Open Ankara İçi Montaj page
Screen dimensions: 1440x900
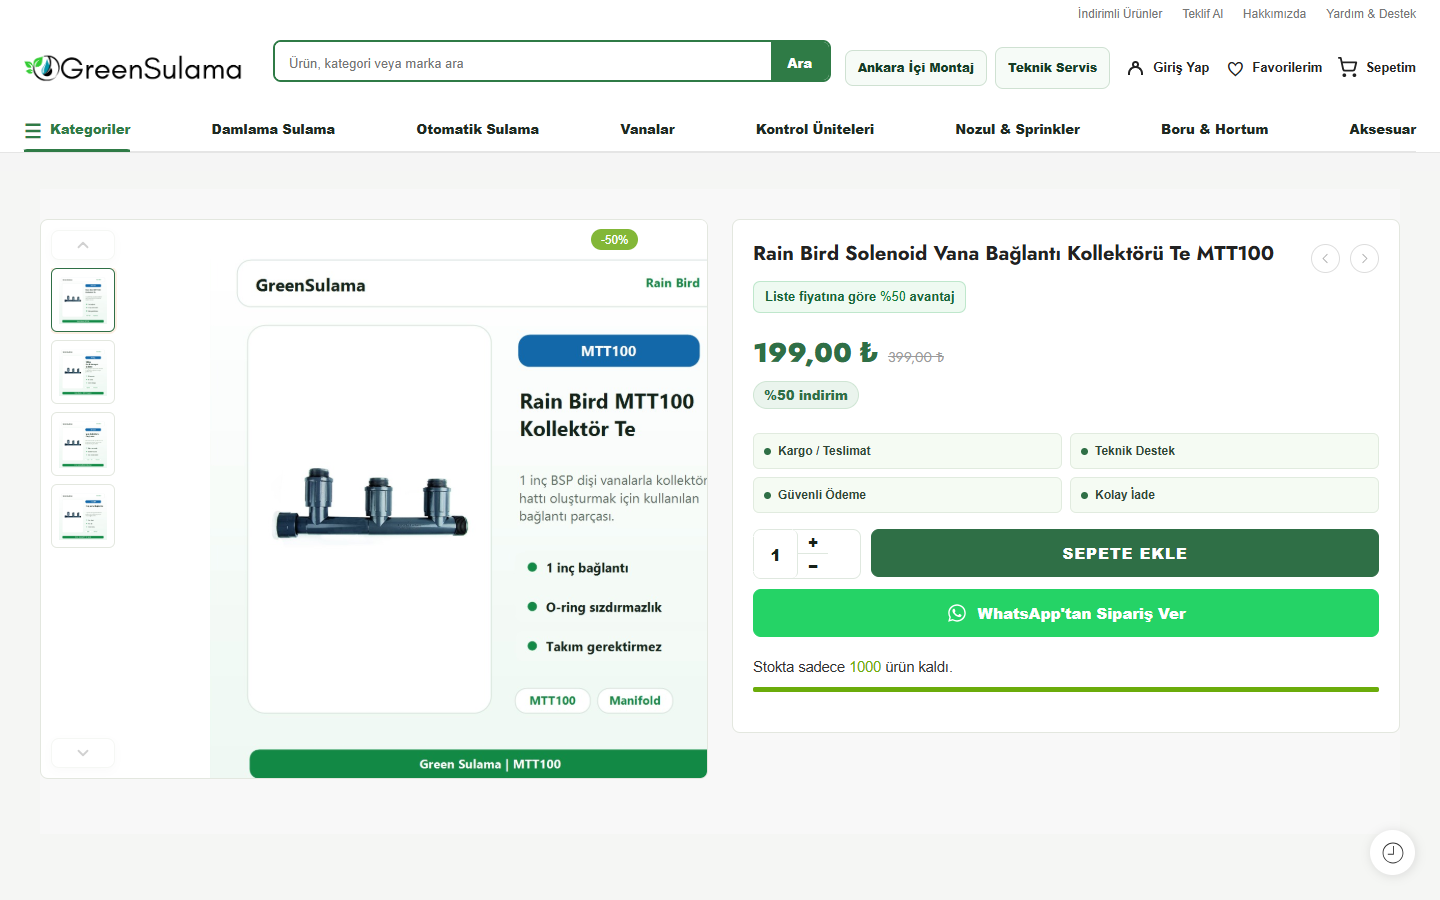point(916,68)
